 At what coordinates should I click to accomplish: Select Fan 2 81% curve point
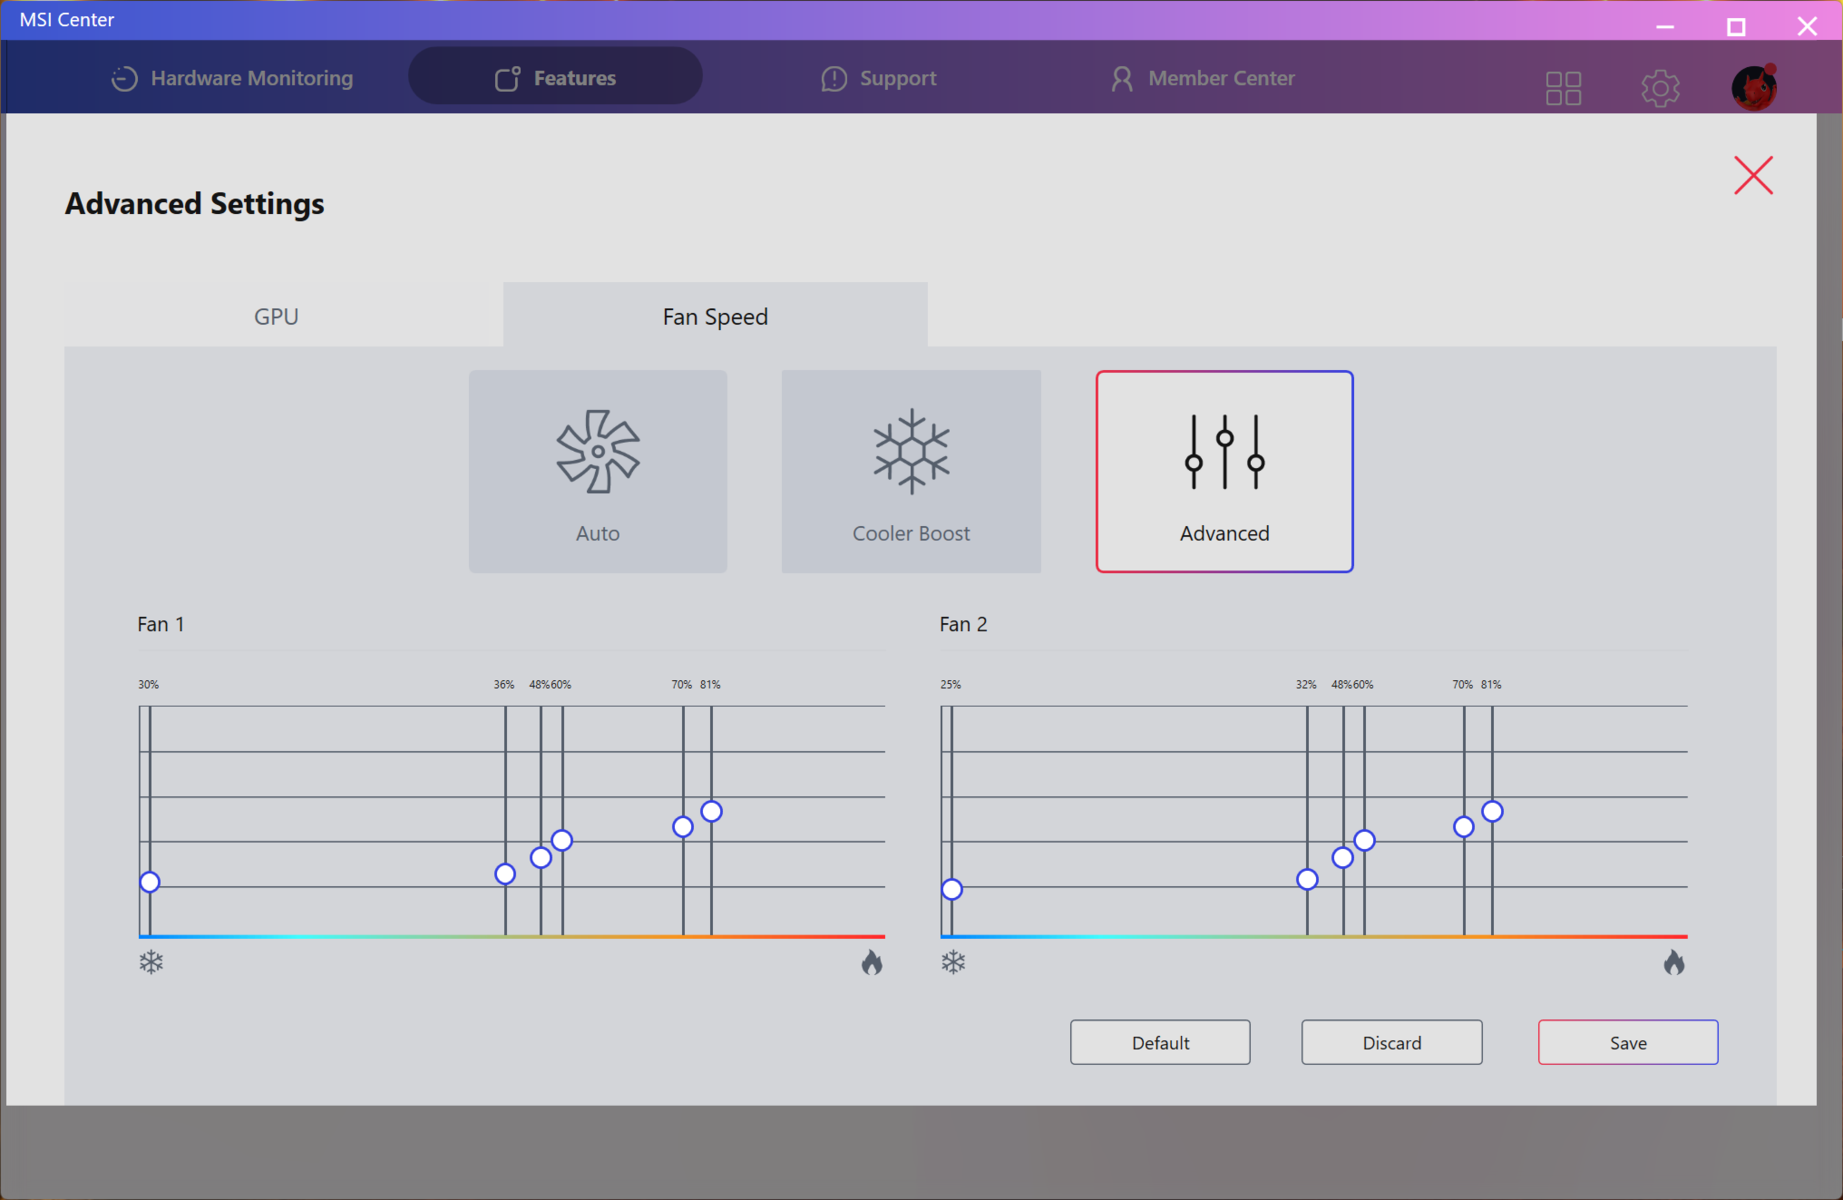[1492, 811]
